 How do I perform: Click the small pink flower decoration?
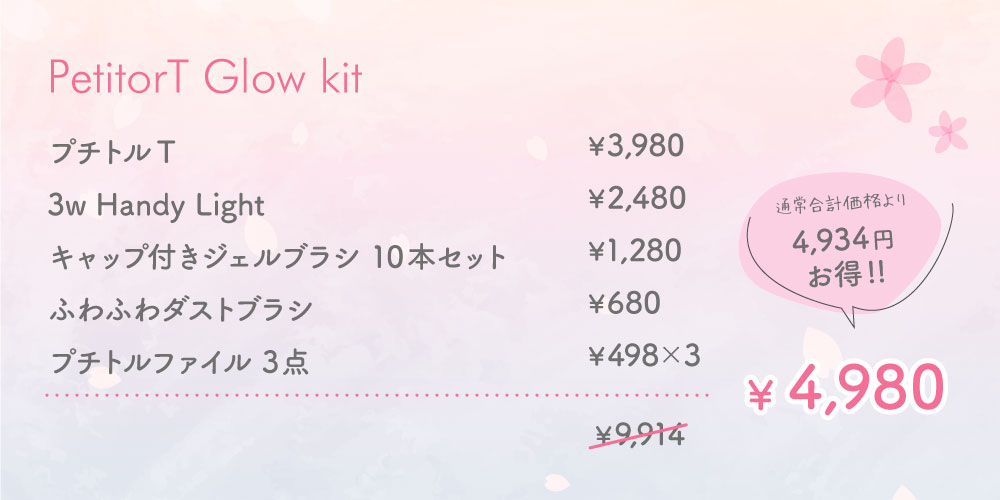click(947, 129)
